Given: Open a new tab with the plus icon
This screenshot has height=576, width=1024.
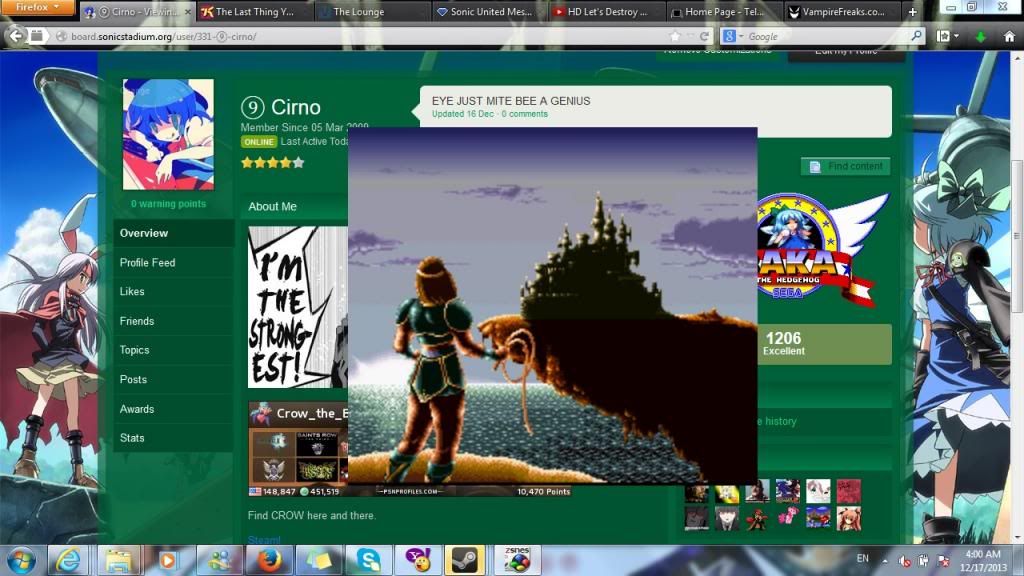Looking at the screenshot, I should [912, 13].
